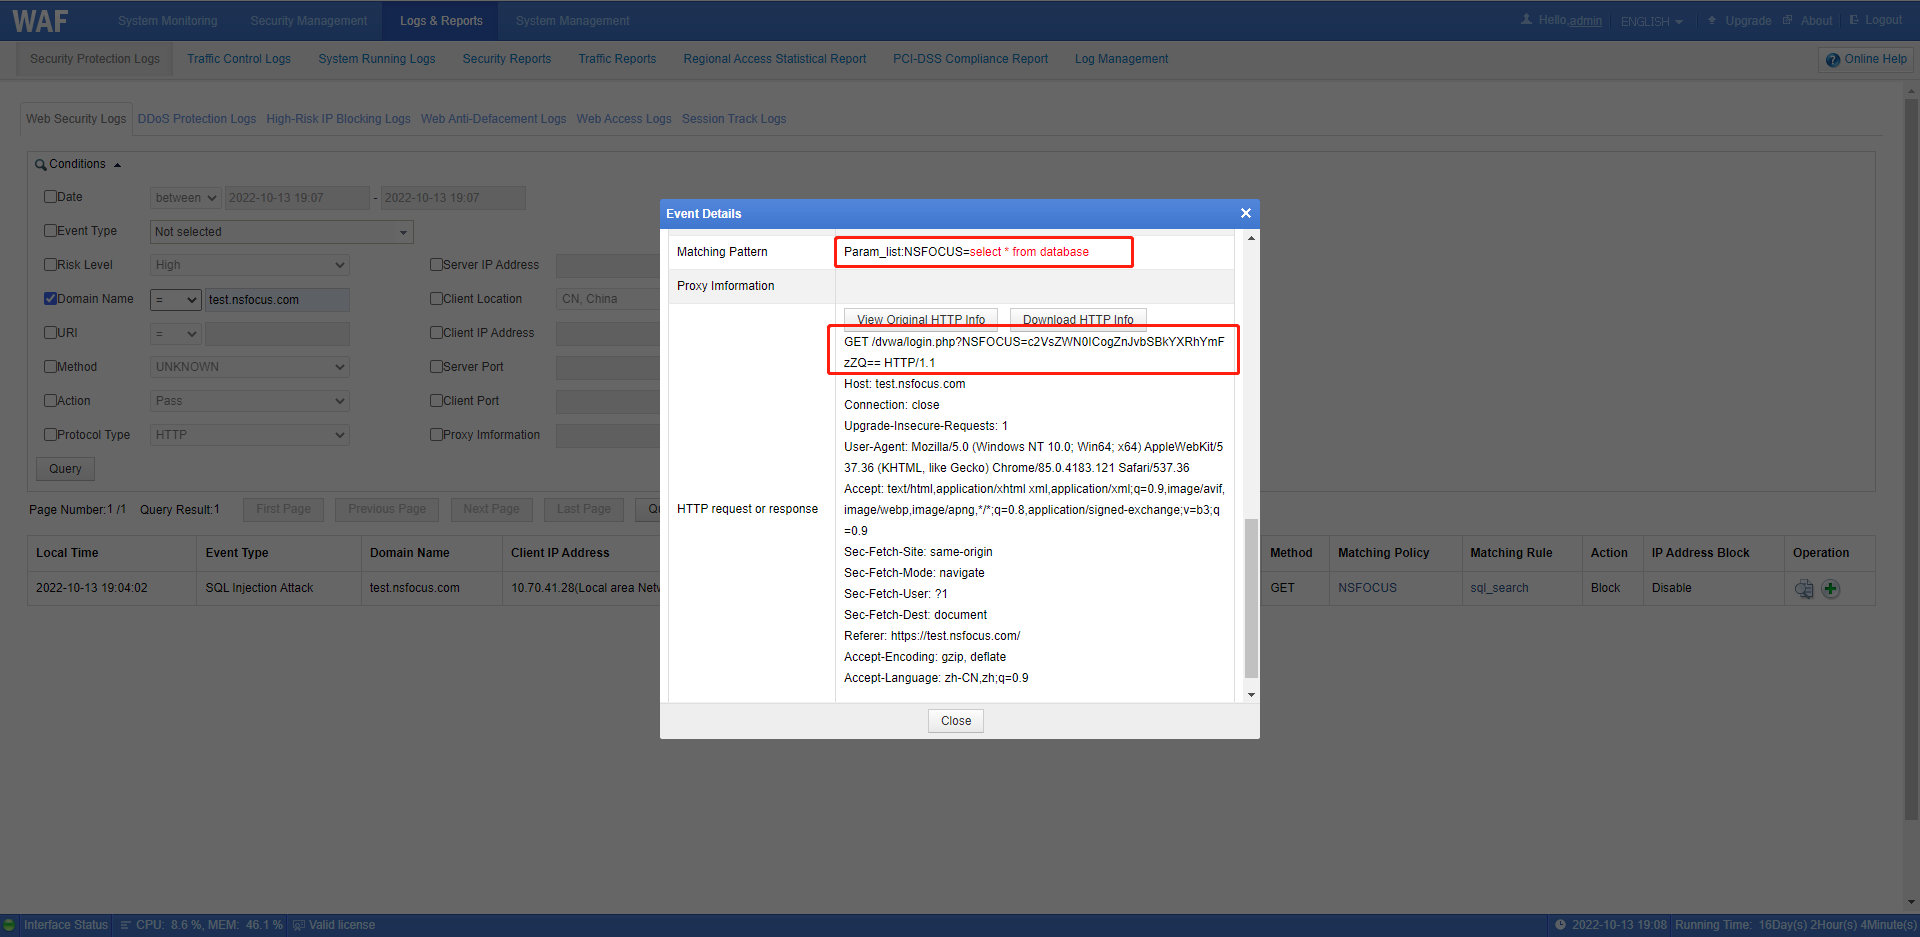Click the Online Help question mark icon
The image size is (1920, 937).
coord(1832,60)
